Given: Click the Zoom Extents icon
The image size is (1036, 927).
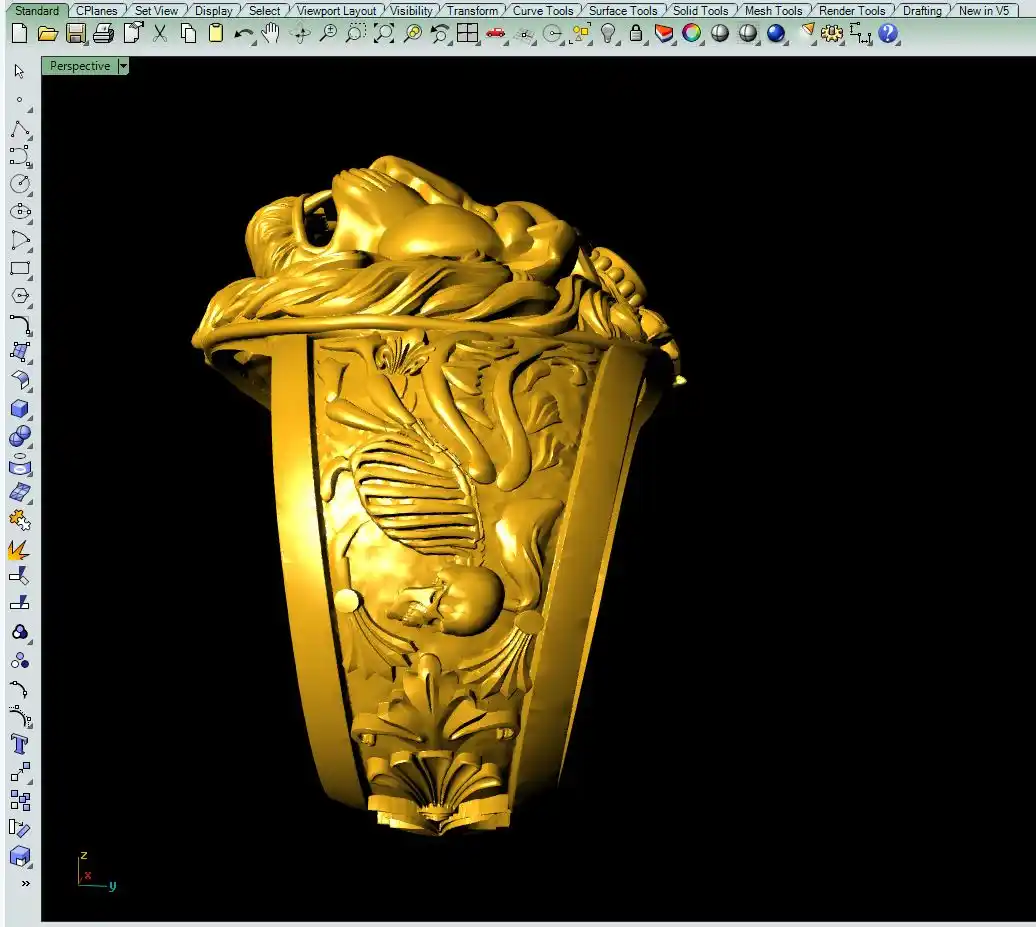Looking at the screenshot, I should click(x=384, y=33).
